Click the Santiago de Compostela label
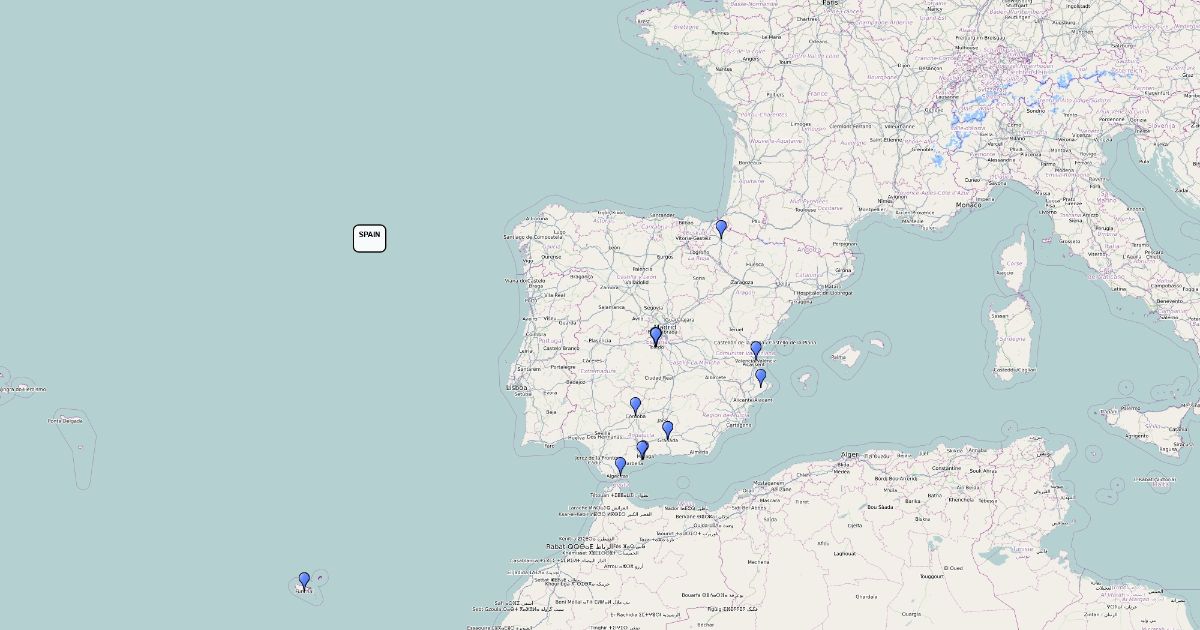This screenshot has width=1200, height=630. click(533, 237)
